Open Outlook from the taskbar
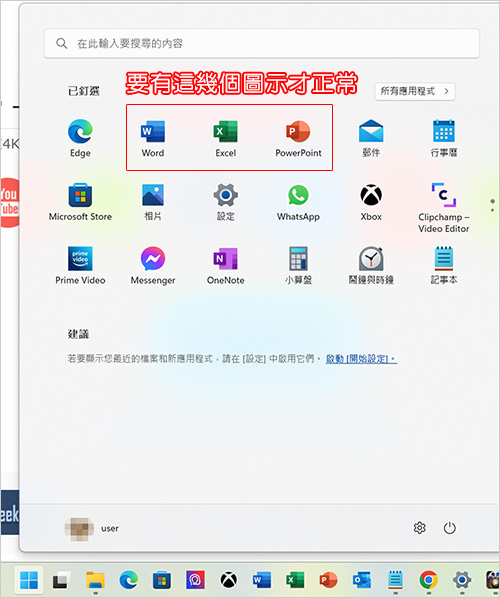Viewport: 500px width, 598px height. pyautogui.click(x=362, y=580)
